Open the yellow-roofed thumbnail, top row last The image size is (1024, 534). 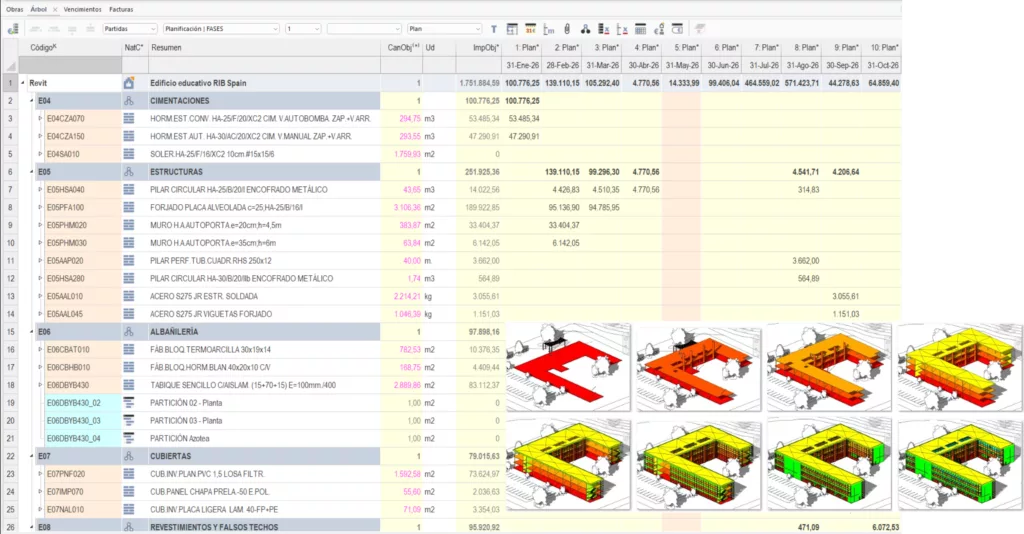point(960,368)
